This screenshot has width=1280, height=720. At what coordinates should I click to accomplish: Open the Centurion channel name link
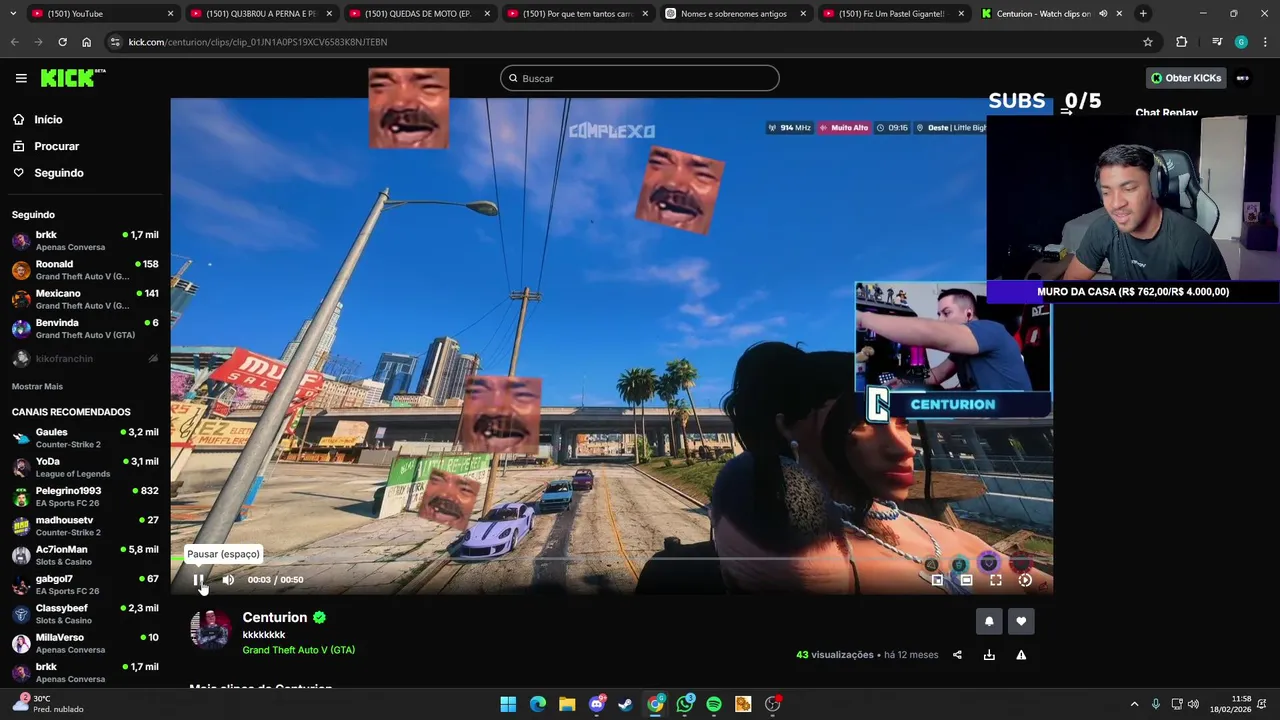tap(274, 617)
